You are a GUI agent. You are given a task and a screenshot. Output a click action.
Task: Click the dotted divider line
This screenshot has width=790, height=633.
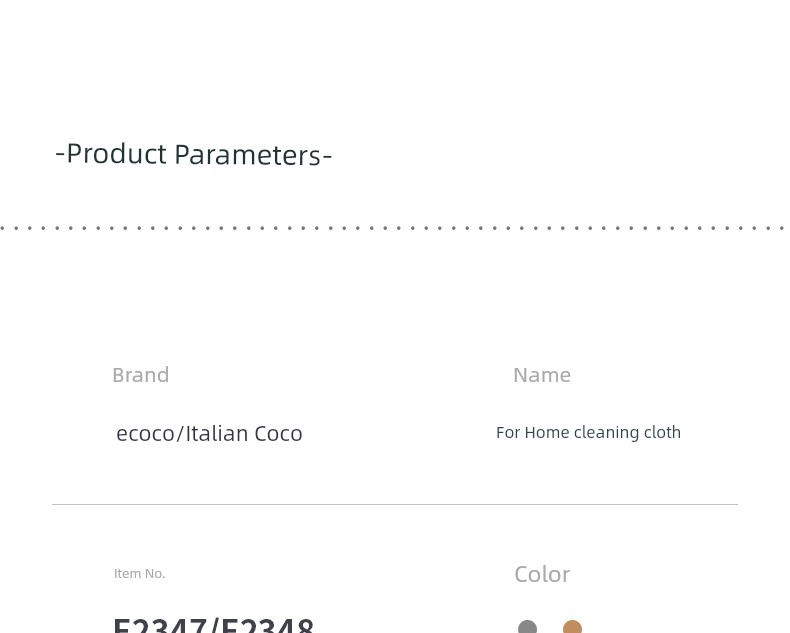pos(395,228)
